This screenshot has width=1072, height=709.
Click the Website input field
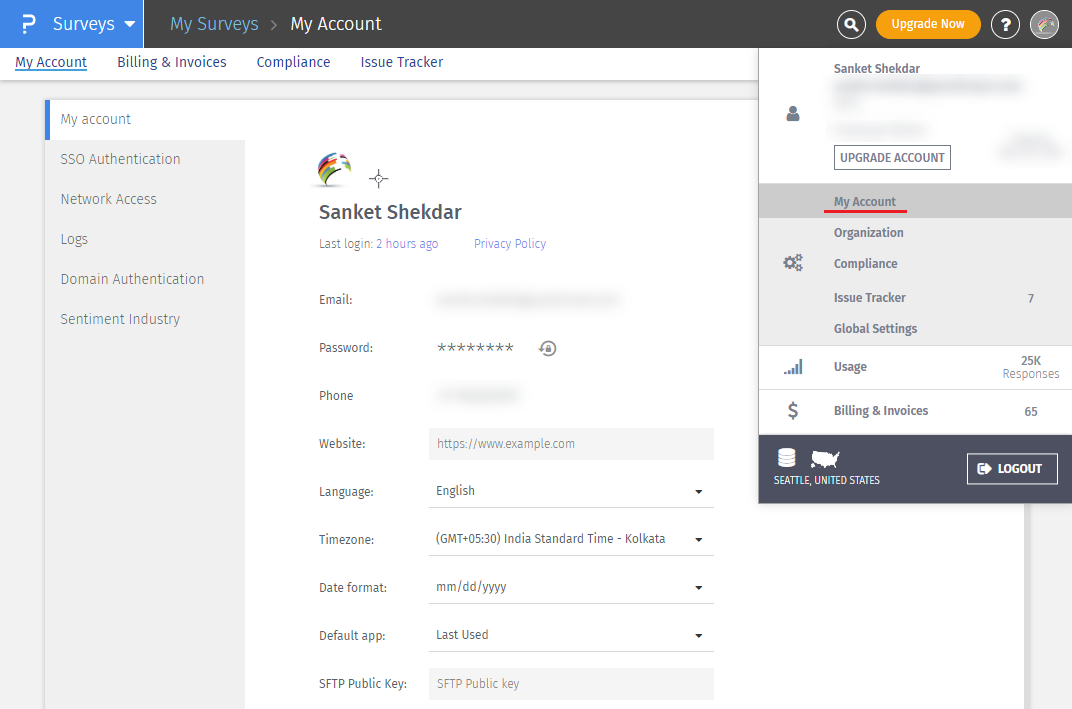point(571,444)
